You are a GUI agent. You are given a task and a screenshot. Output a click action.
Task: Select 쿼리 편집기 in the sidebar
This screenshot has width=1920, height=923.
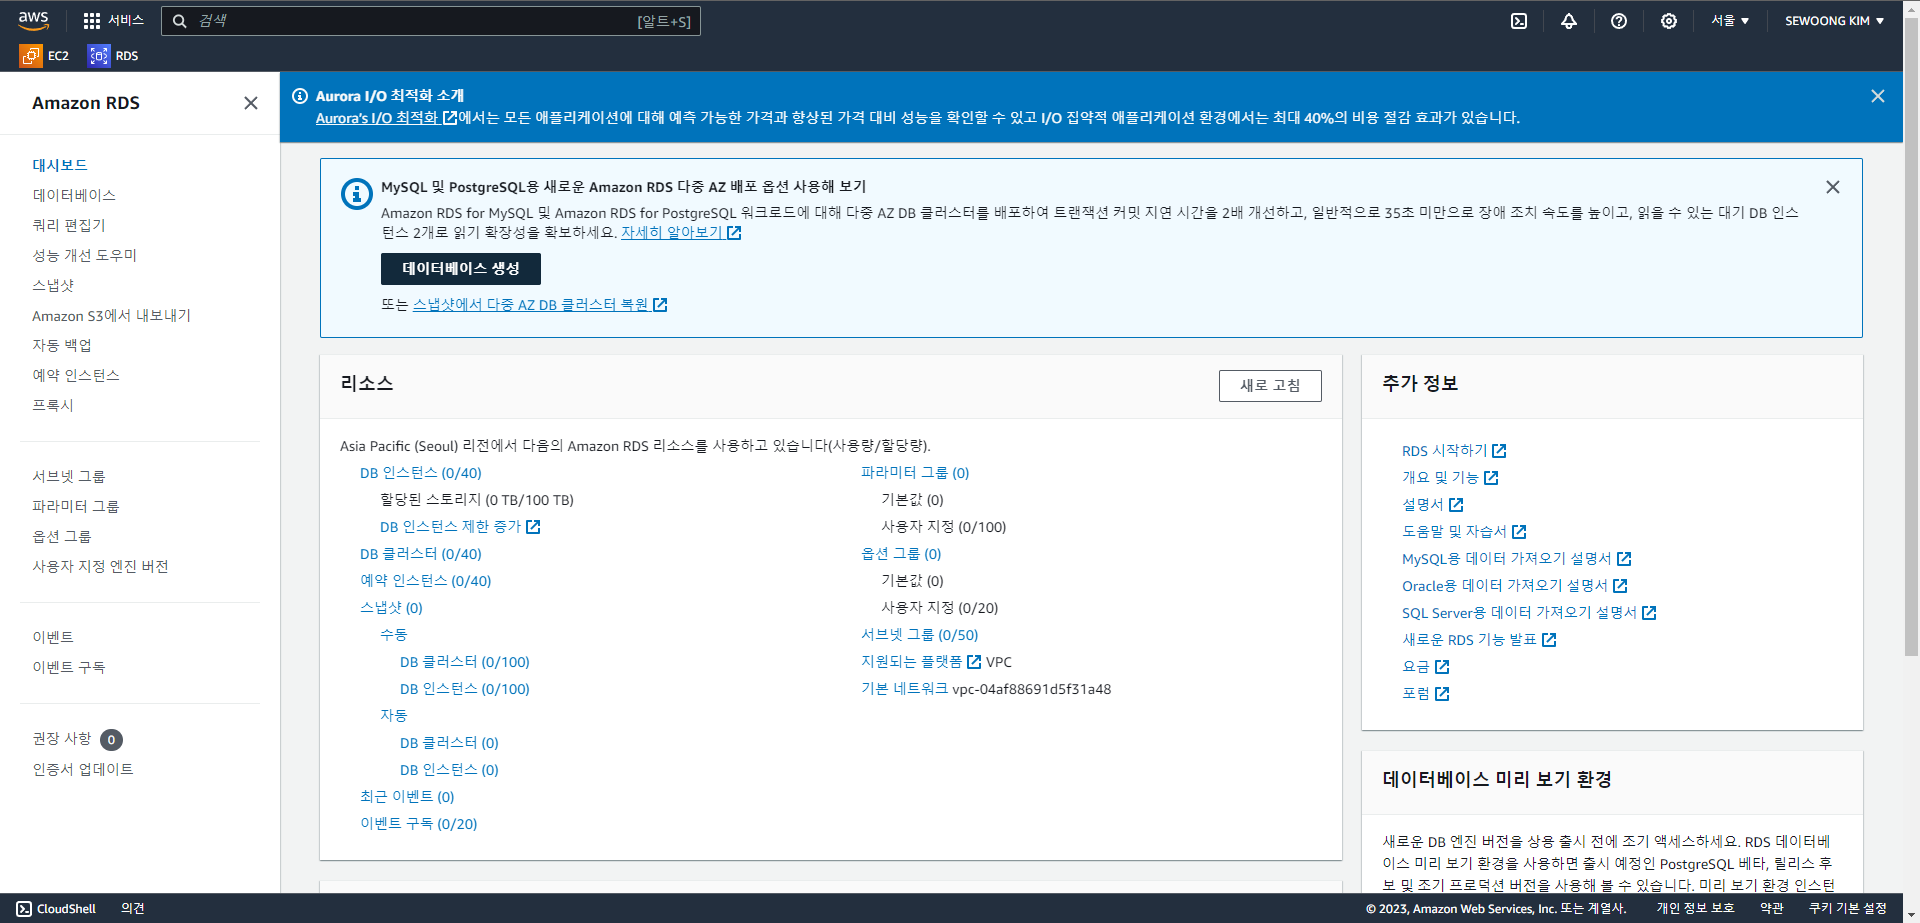point(69,225)
